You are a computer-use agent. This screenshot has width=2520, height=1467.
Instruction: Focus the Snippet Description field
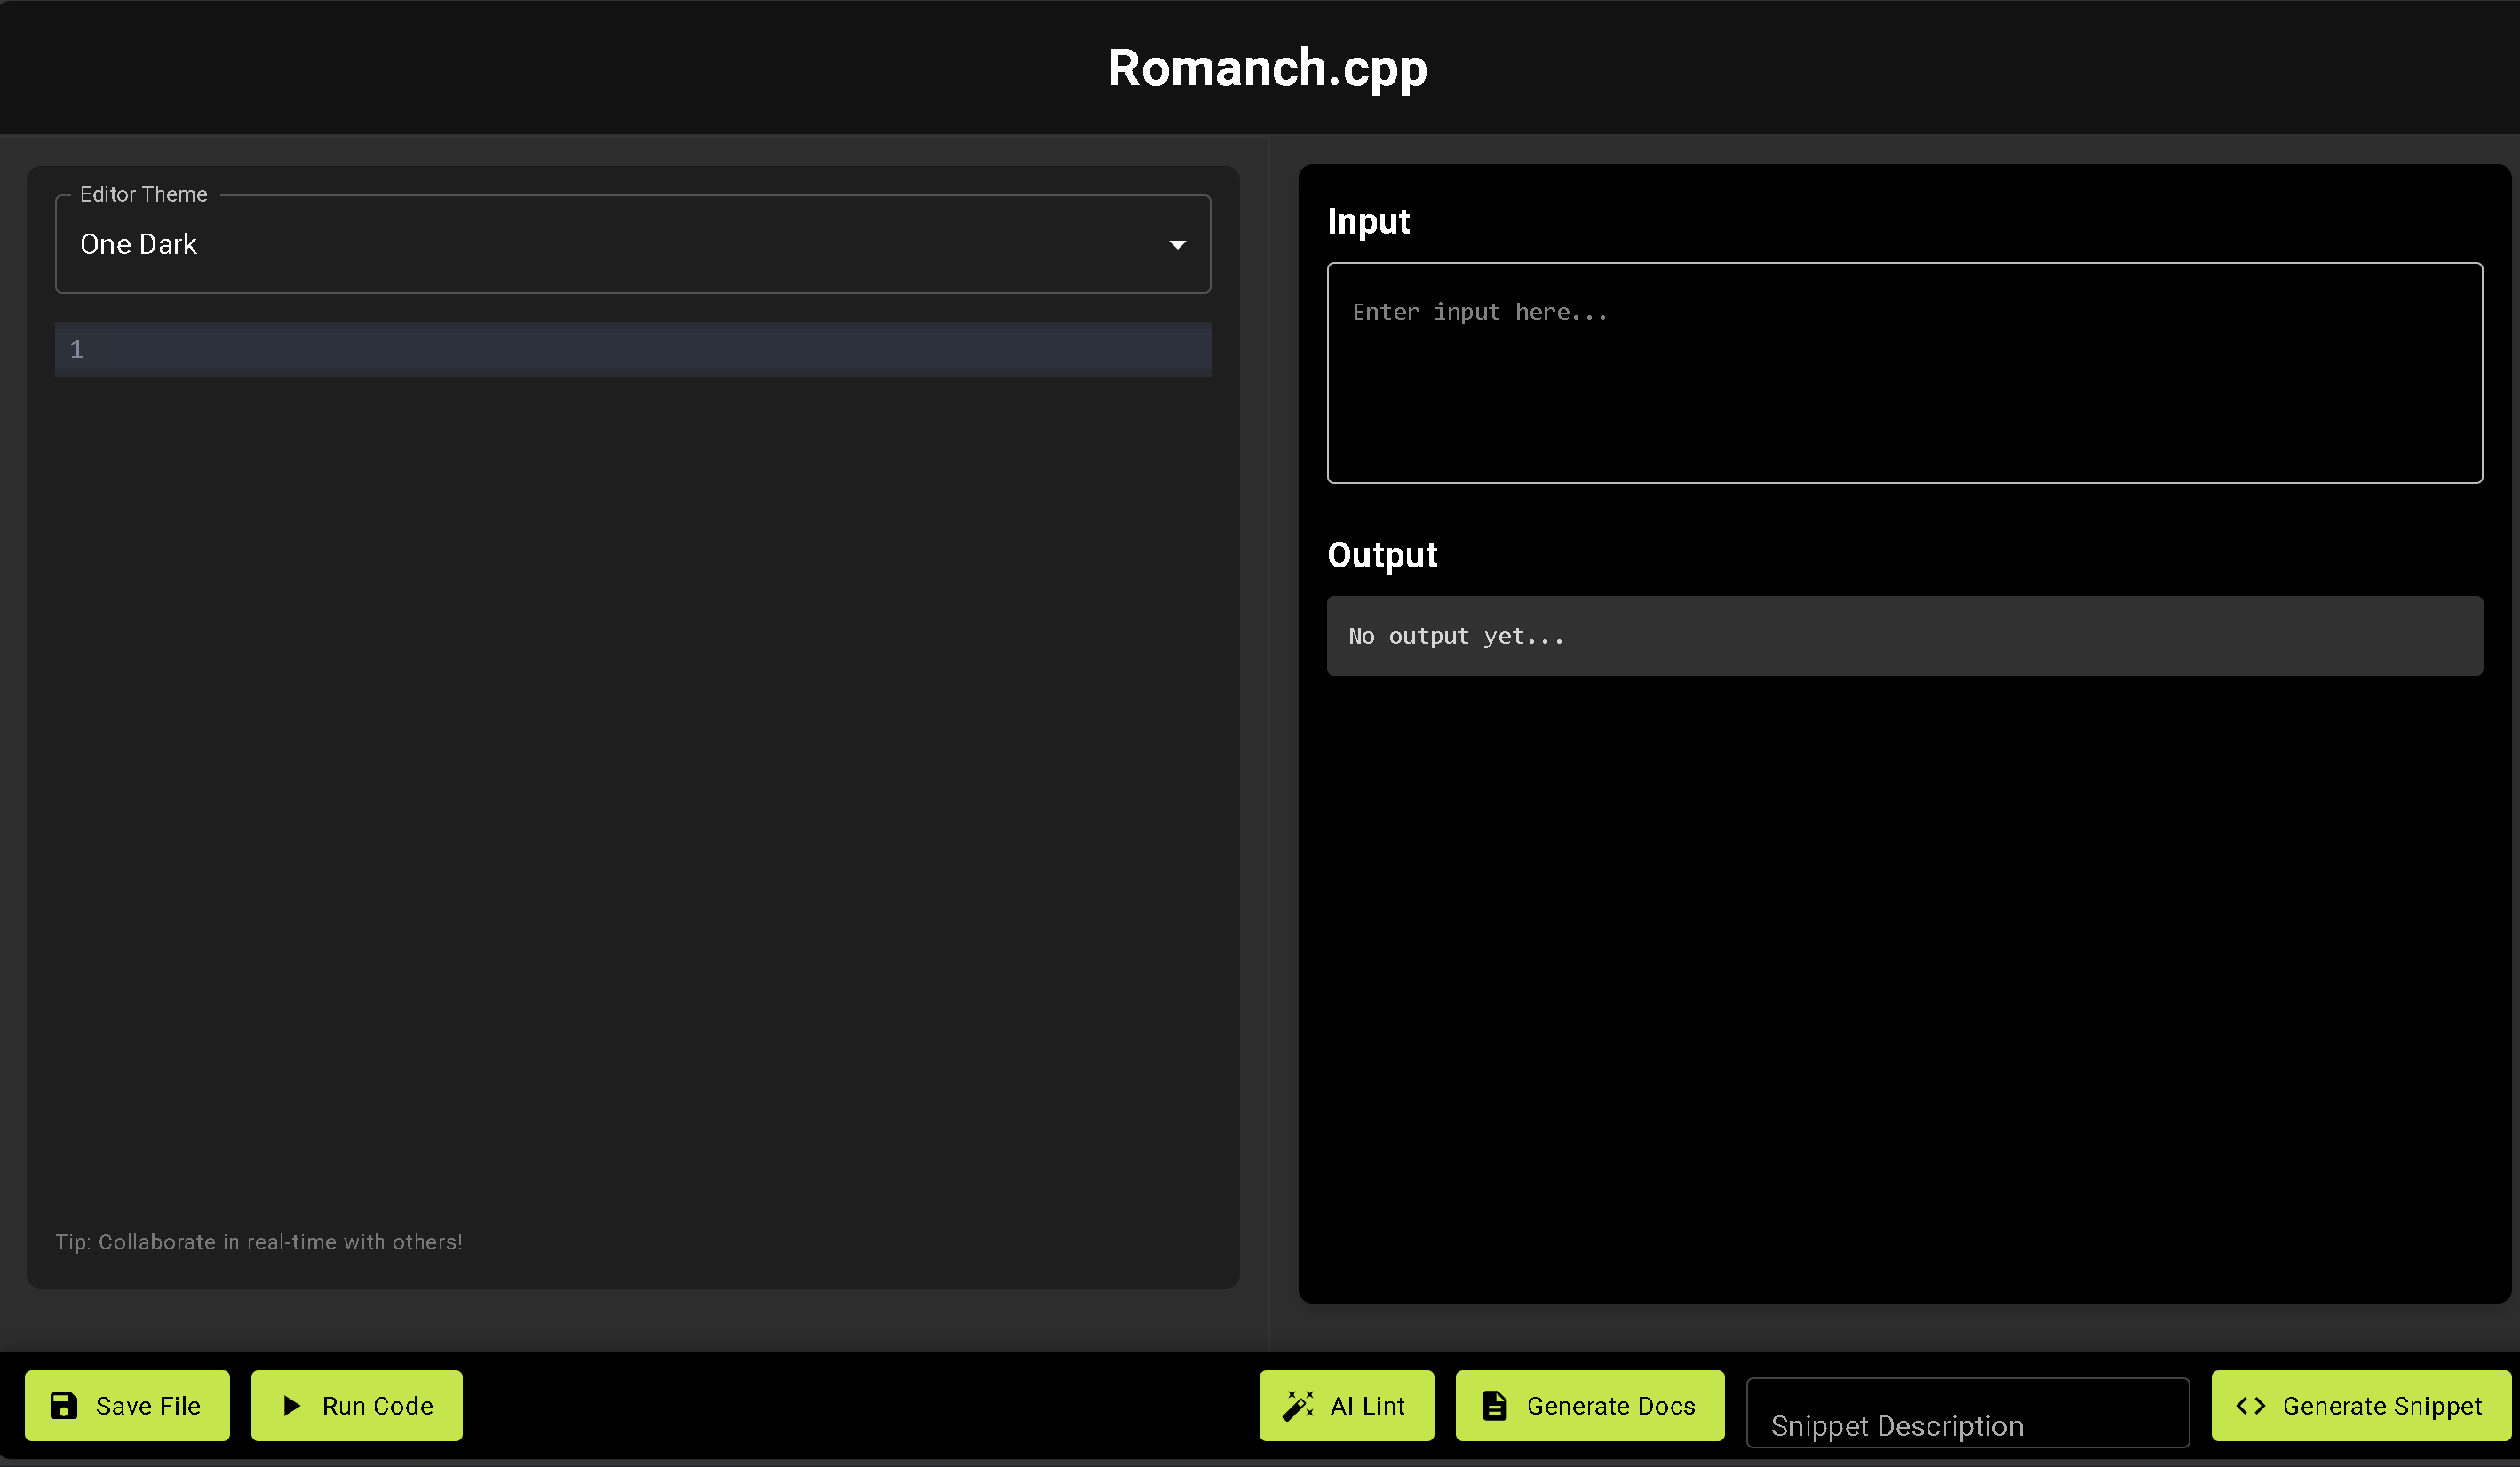click(x=1966, y=1413)
